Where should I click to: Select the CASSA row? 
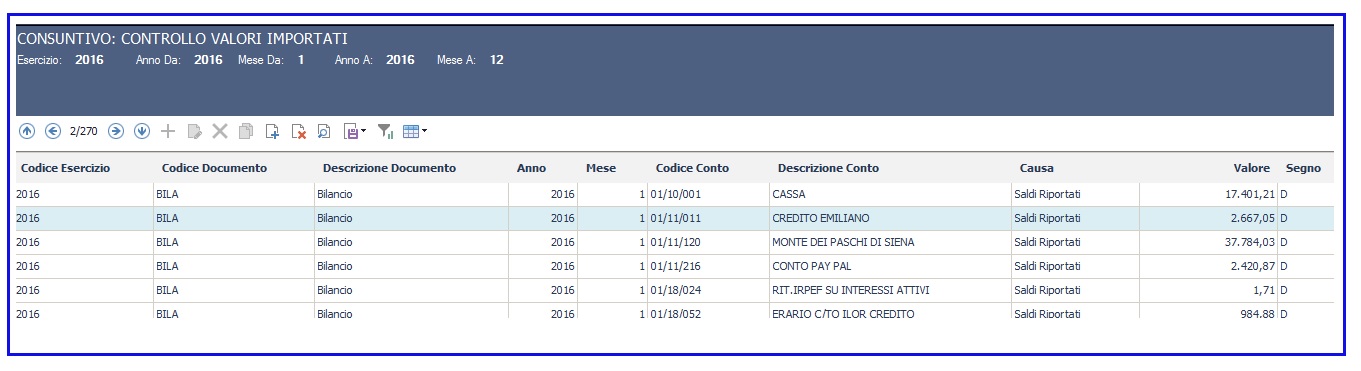(675, 194)
